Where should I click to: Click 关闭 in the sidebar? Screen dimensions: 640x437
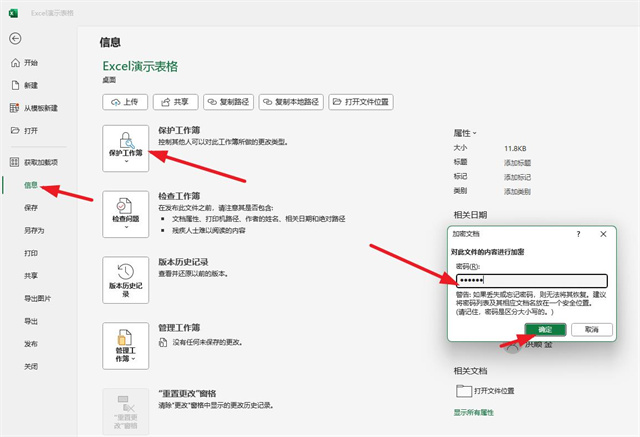pos(31,366)
